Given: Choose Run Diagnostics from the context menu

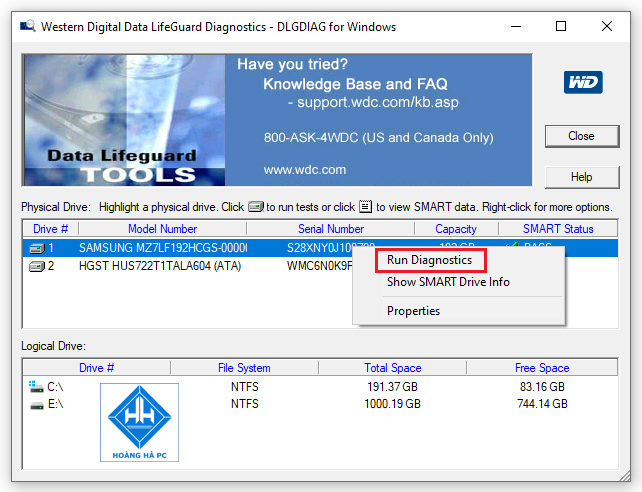Looking at the screenshot, I should [x=430, y=260].
